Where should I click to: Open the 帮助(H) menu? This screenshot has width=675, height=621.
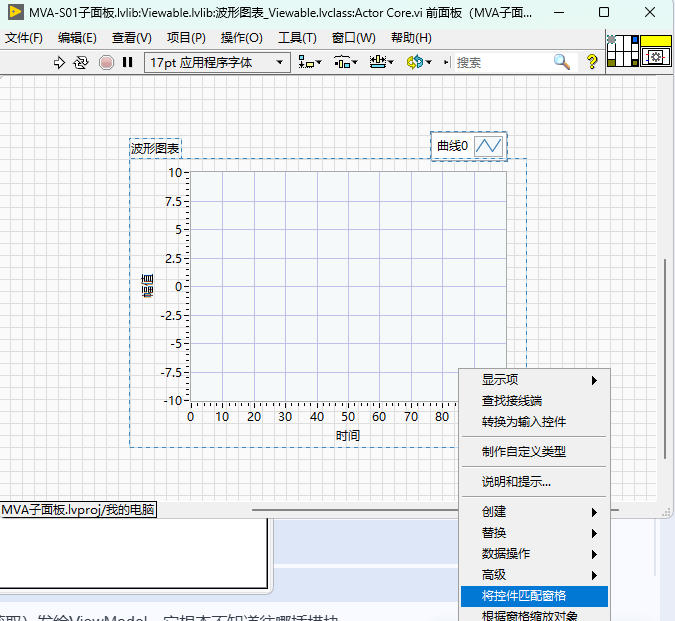point(411,38)
